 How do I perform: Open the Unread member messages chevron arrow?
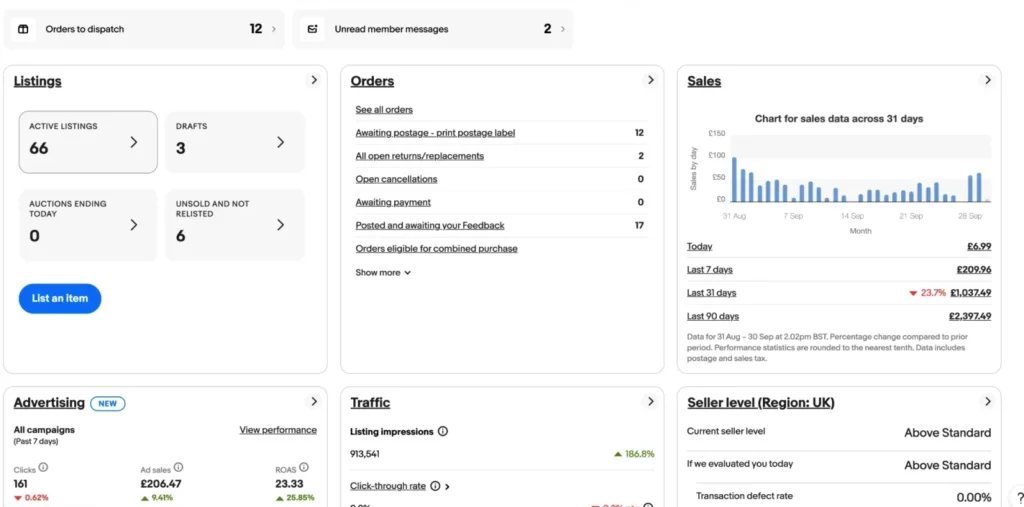(562, 29)
